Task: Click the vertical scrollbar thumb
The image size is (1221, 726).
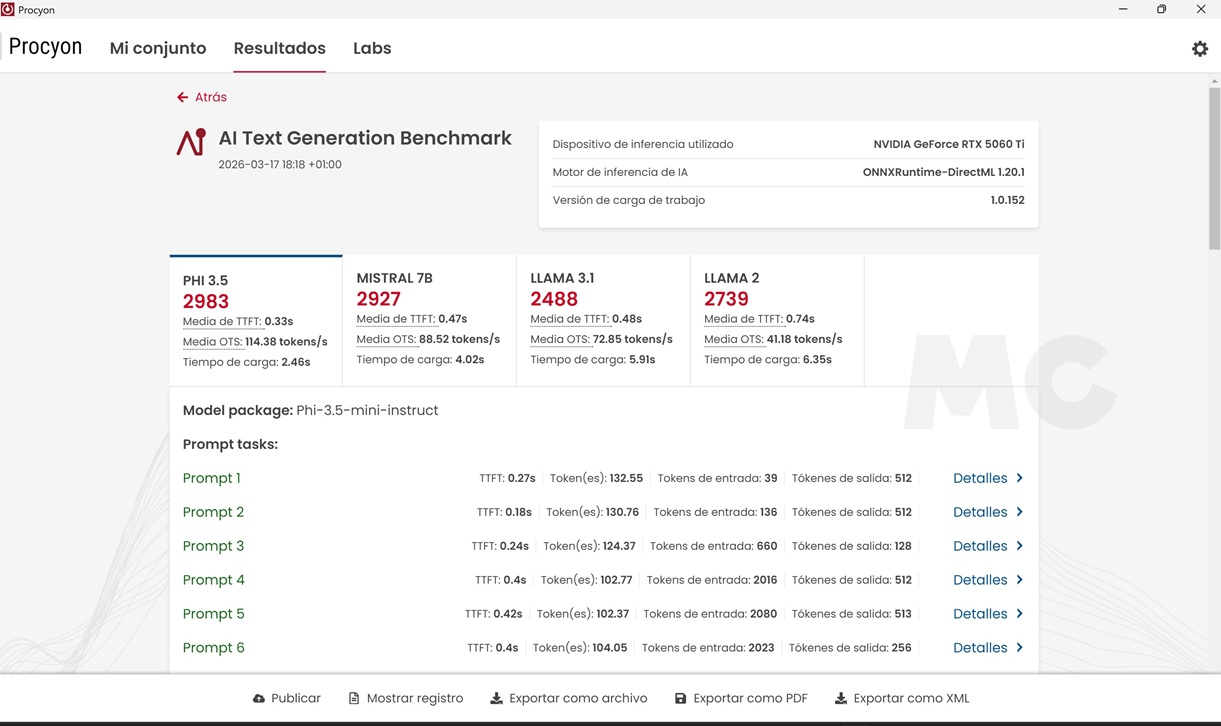Action: click(1214, 165)
